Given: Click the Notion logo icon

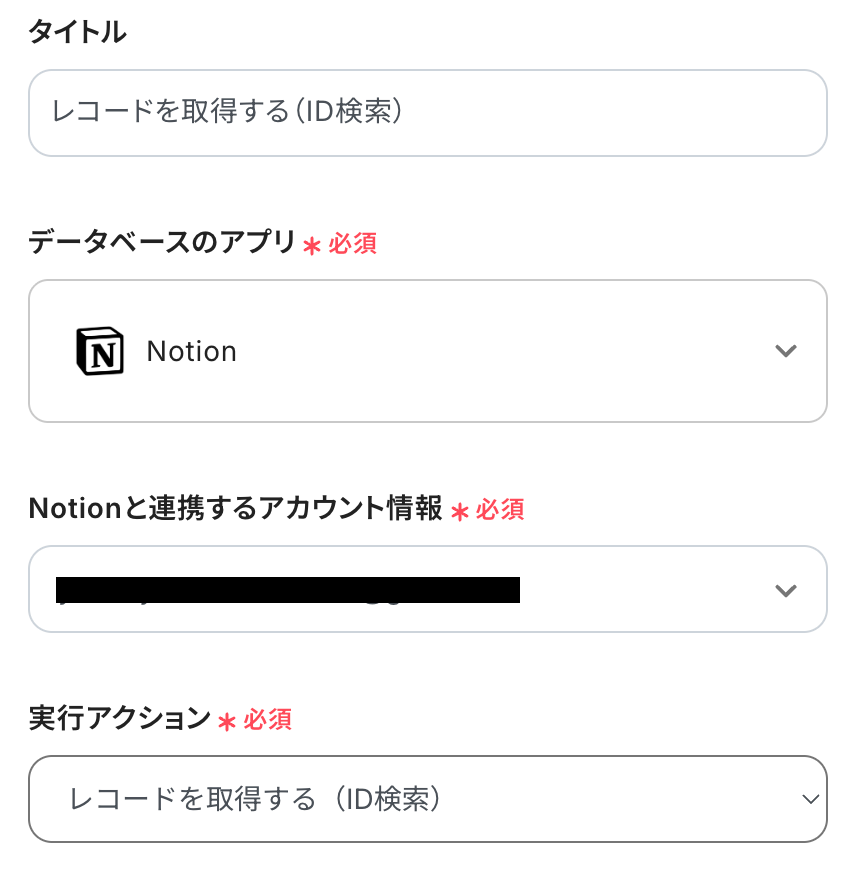Looking at the screenshot, I should 100,351.
